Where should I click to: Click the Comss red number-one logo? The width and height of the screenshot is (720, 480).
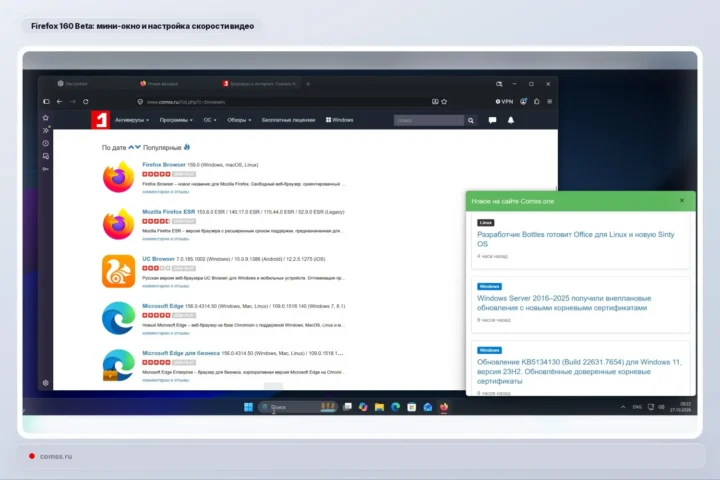[100, 120]
